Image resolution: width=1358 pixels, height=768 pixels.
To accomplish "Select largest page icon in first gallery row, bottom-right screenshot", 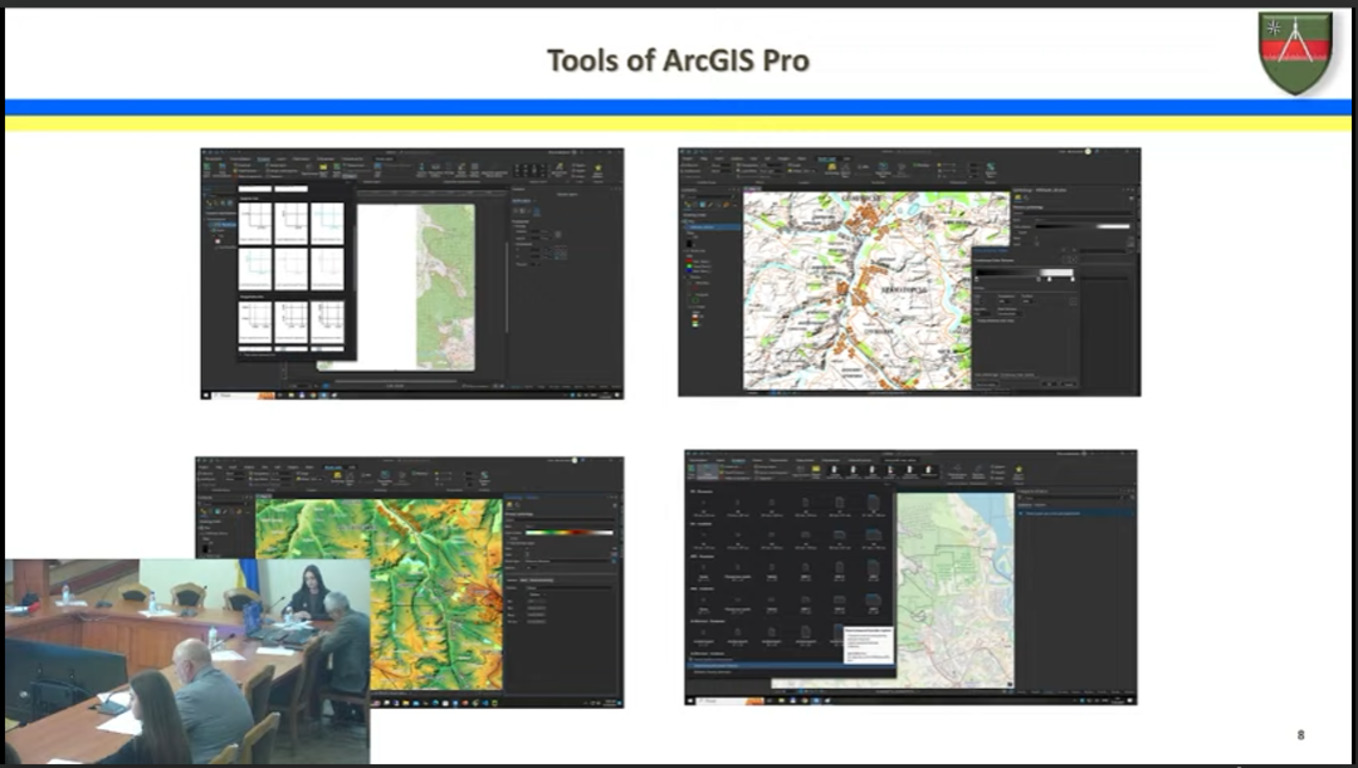I will (x=873, y=504).
